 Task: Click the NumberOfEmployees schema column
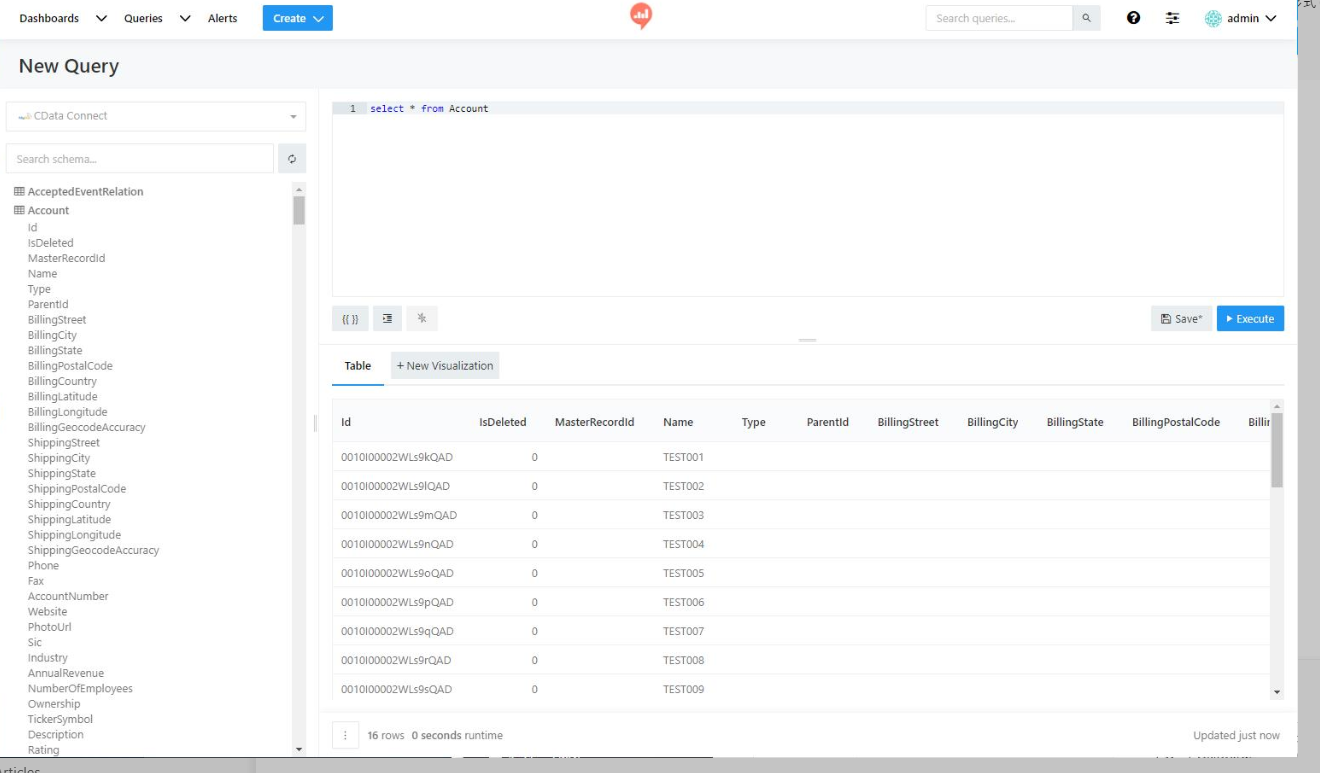tap(80, 688)
